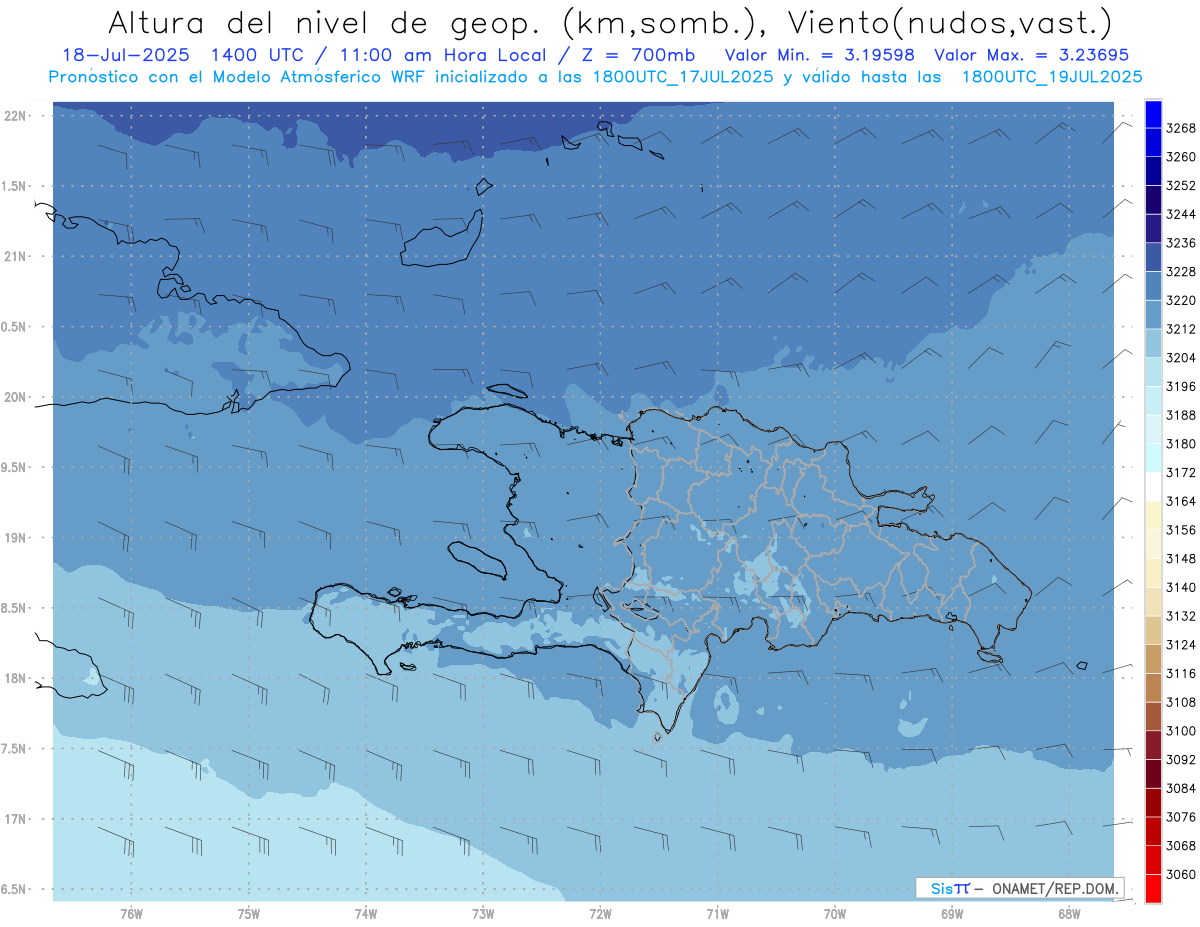The width and height of the screenshot is (1200, 927).
Task: Click the color bar label 3268
Action: pos(1180,128)
